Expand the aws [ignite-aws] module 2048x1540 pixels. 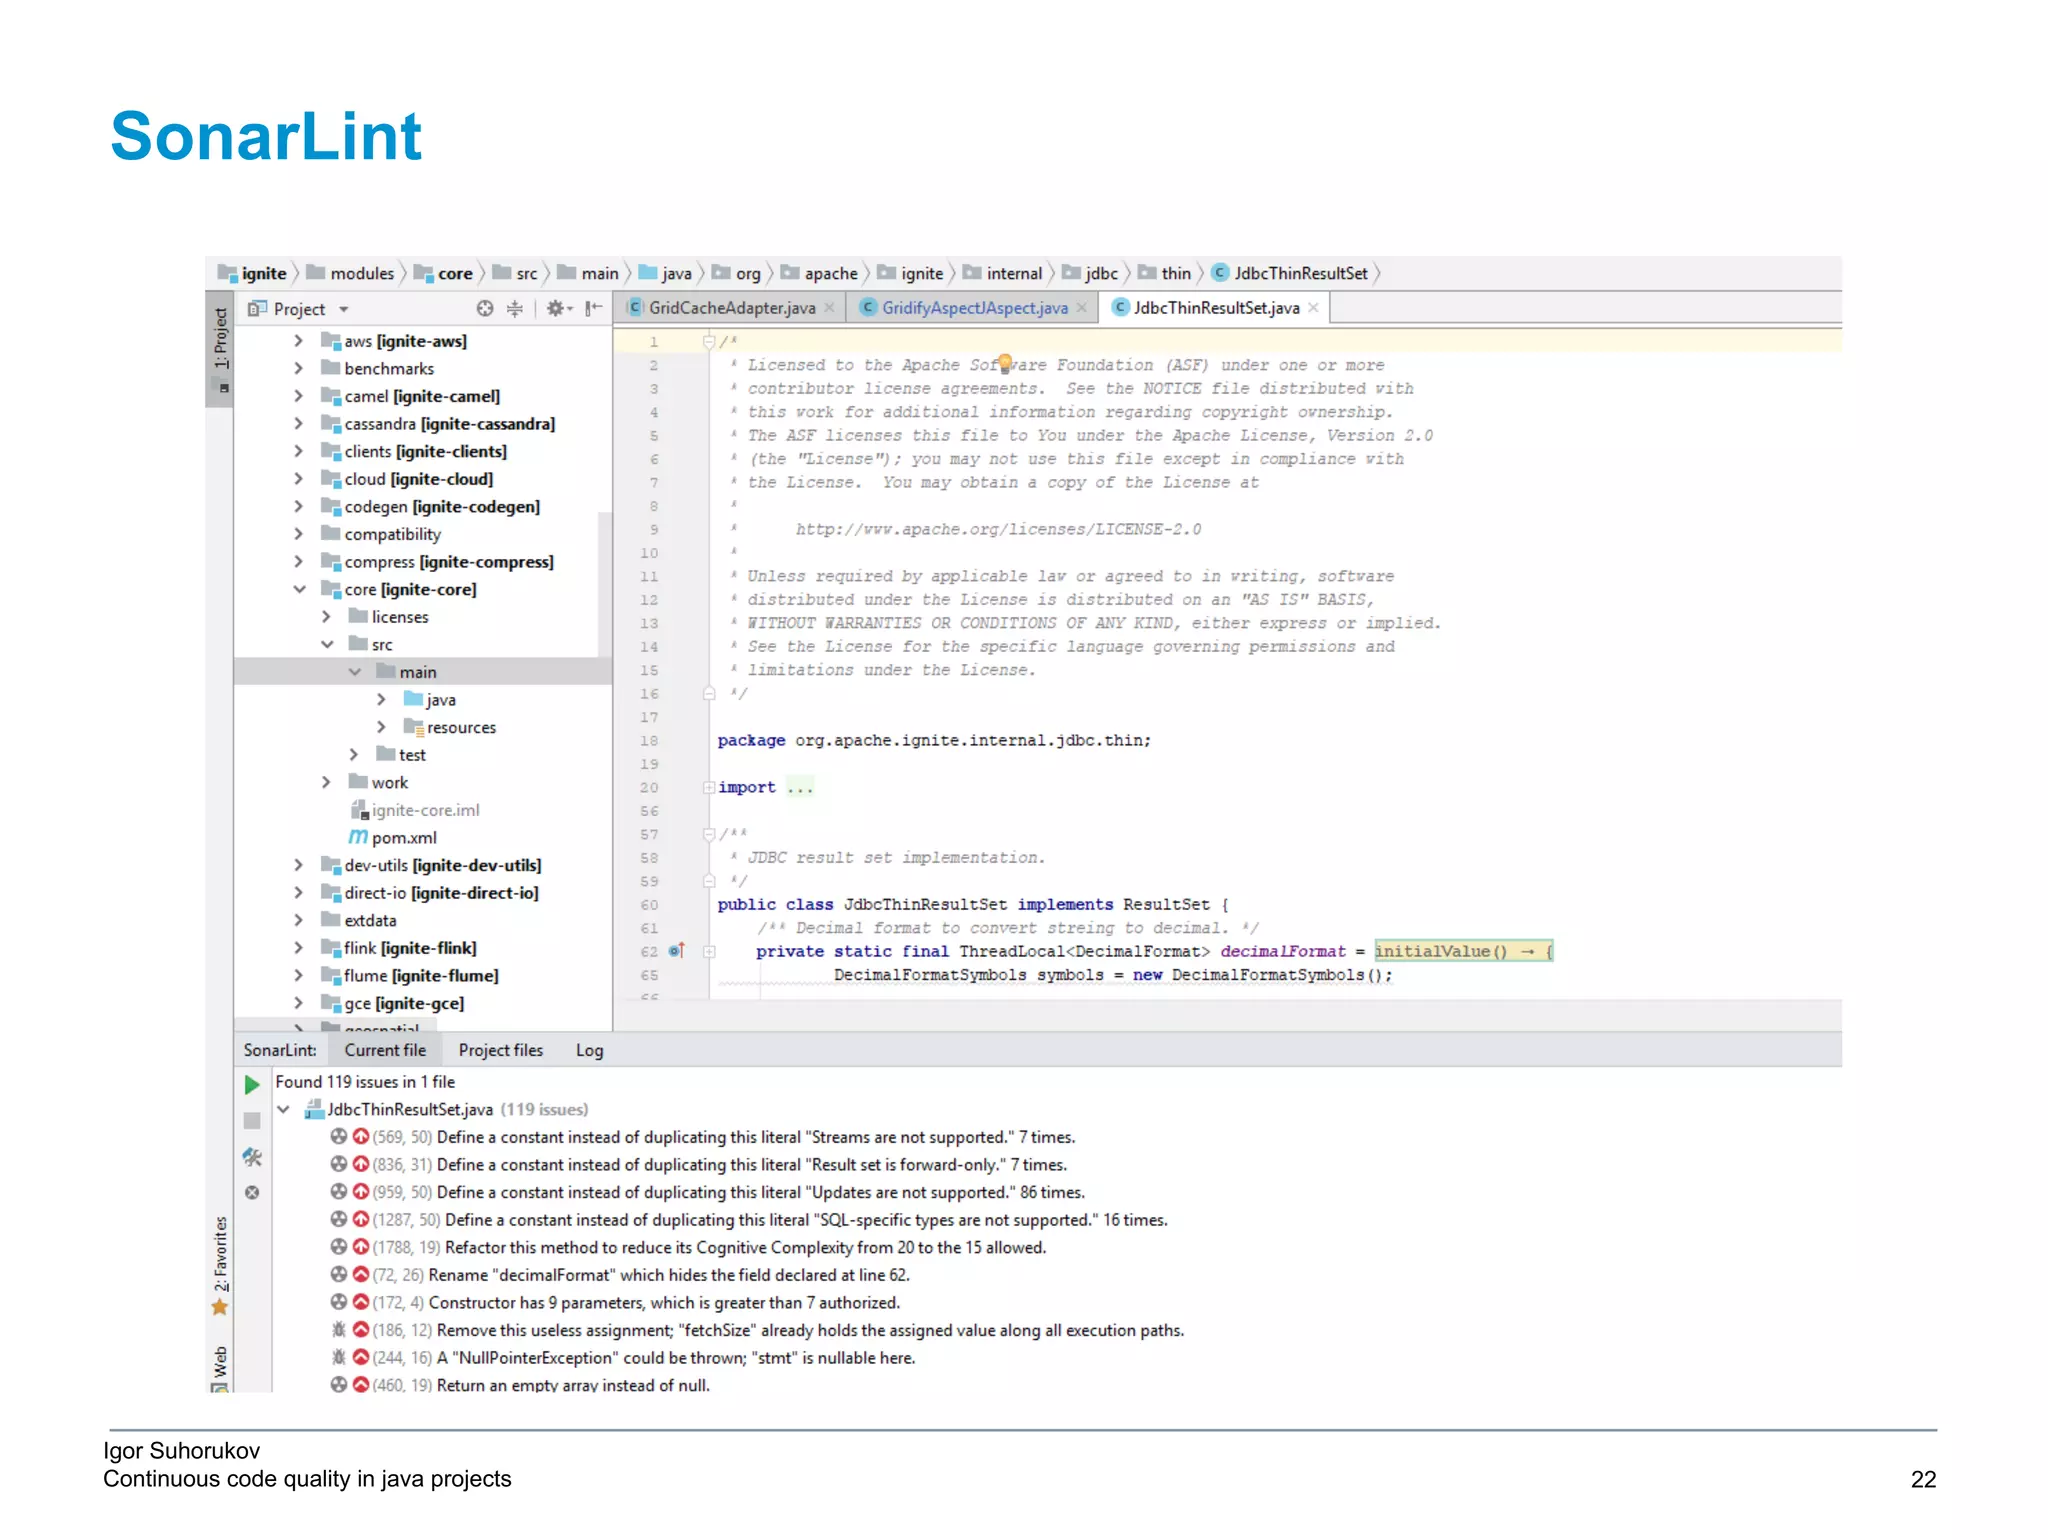298,341
